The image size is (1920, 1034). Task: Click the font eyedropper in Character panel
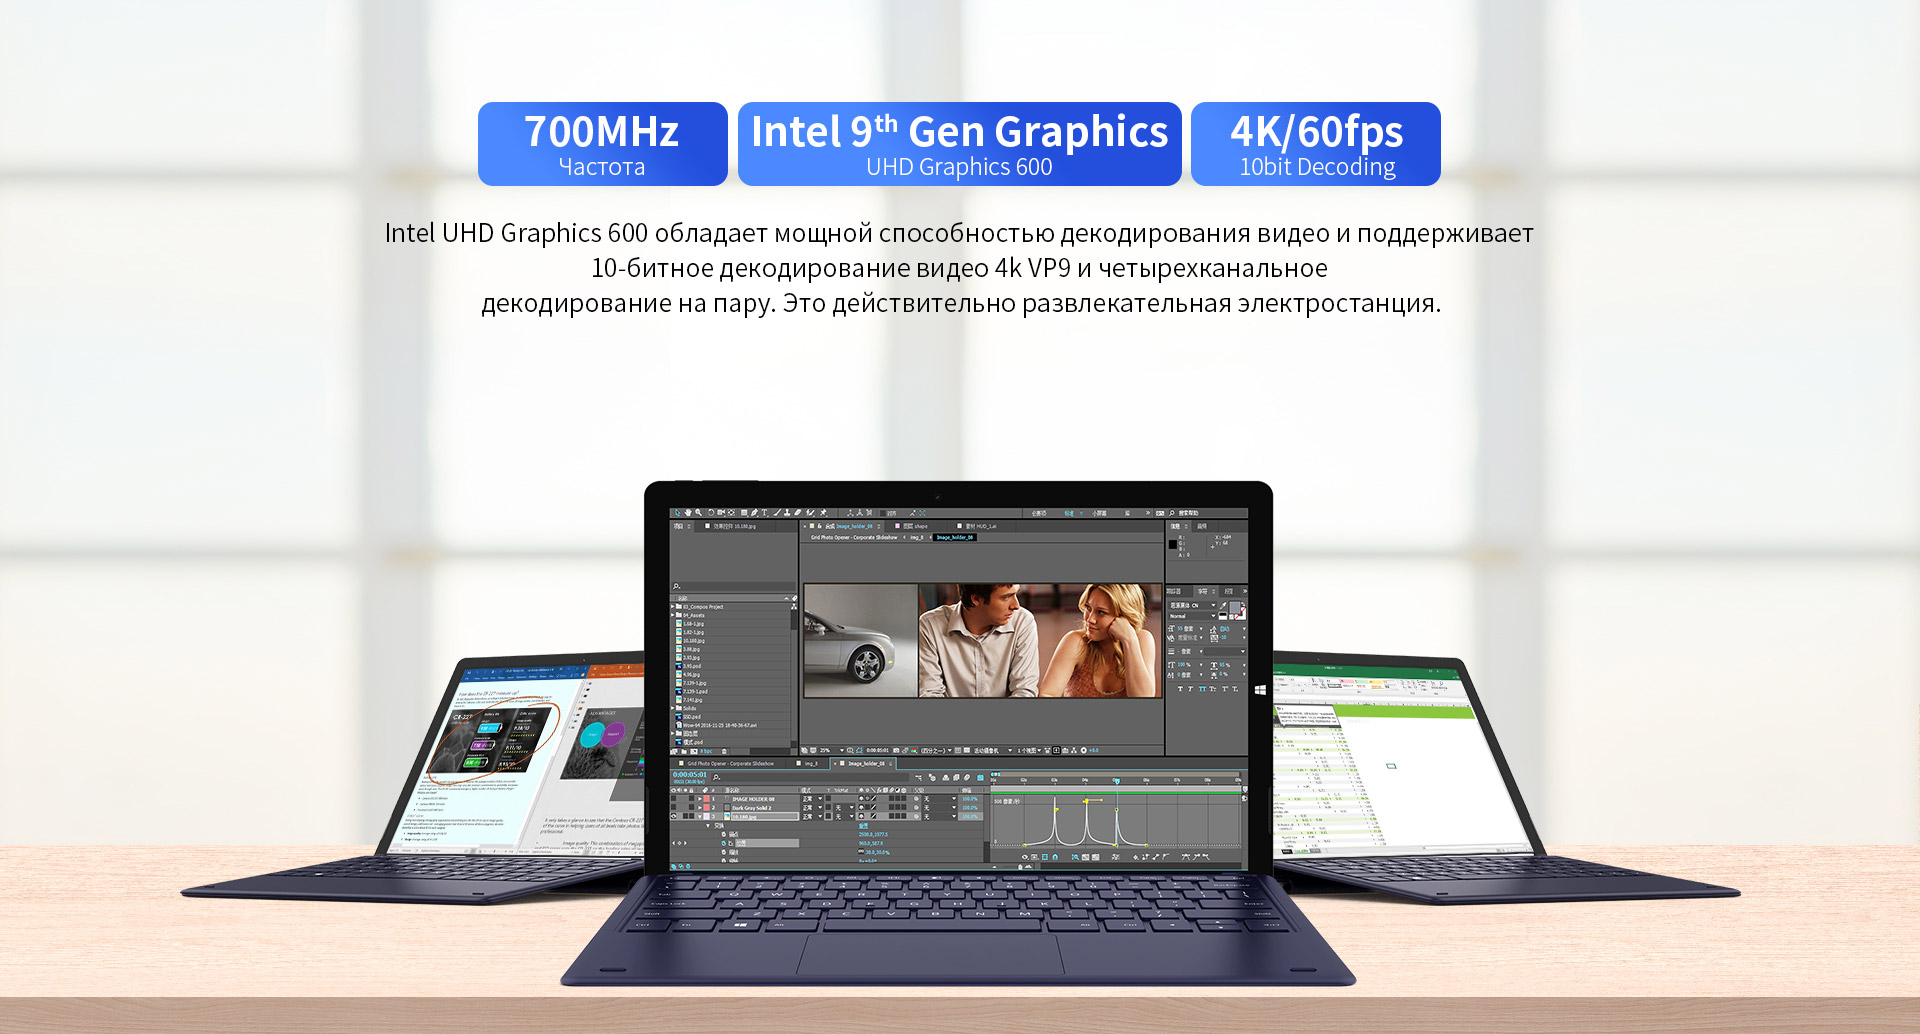1223,605
